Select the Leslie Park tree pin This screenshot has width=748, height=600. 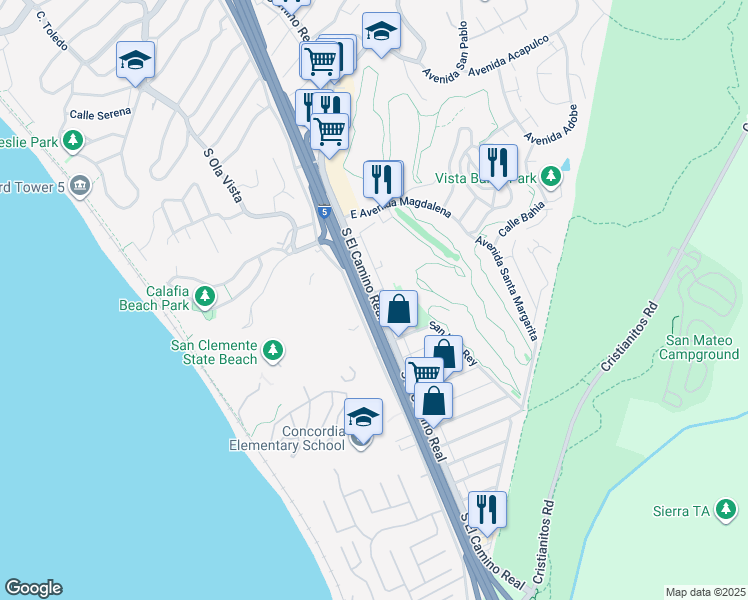pyautogui.click(x=73, y=141)
